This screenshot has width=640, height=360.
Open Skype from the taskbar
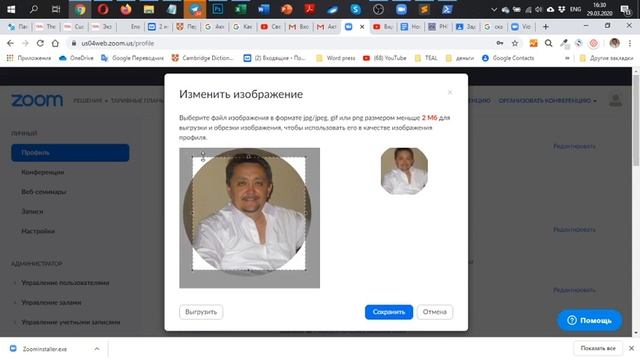[356, 9]
